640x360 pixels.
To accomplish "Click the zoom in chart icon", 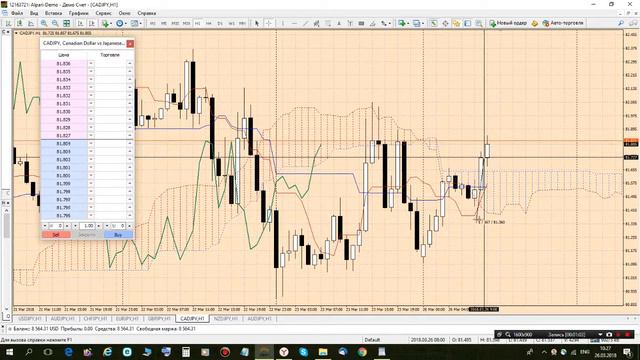I will [x=44, y=23].
